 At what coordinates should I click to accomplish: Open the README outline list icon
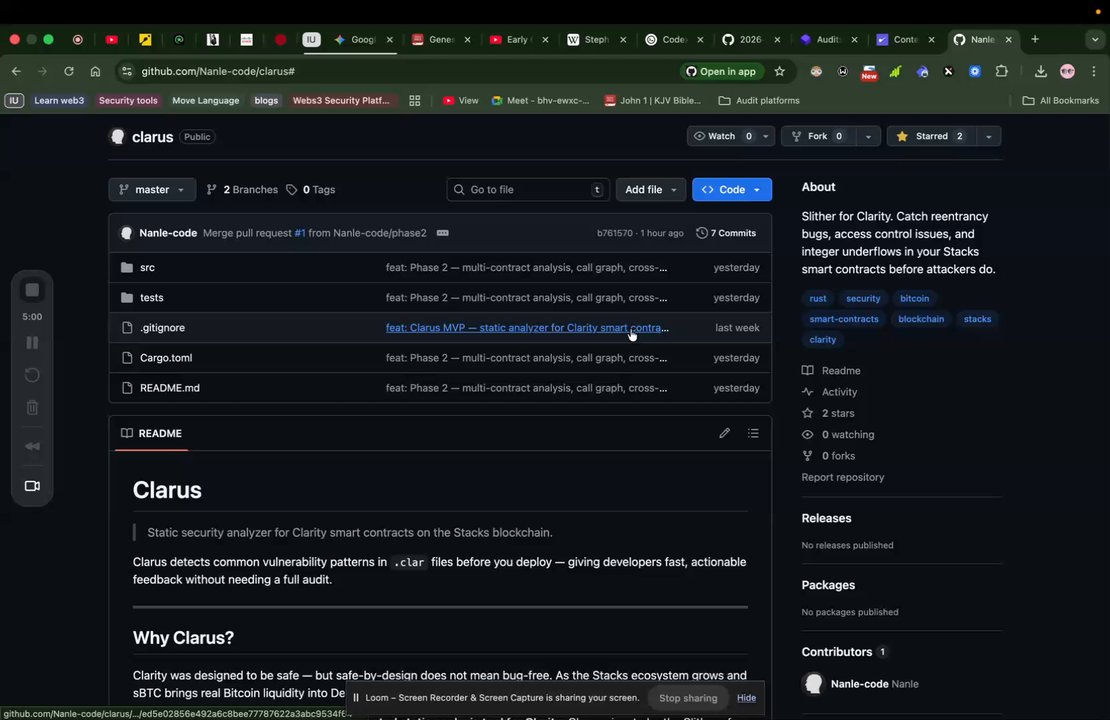click(753, 433)
